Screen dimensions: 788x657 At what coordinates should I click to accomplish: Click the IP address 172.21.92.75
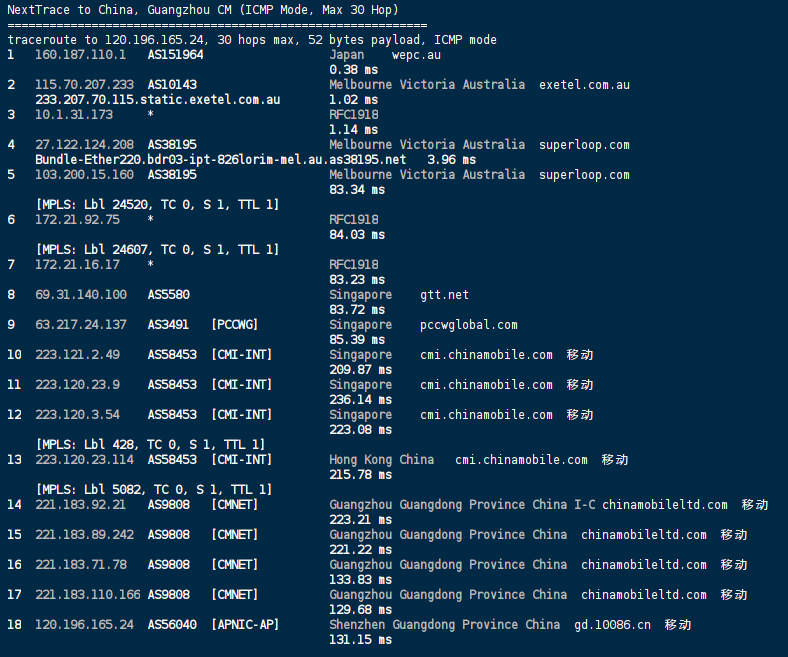click(x=77, y=220)
